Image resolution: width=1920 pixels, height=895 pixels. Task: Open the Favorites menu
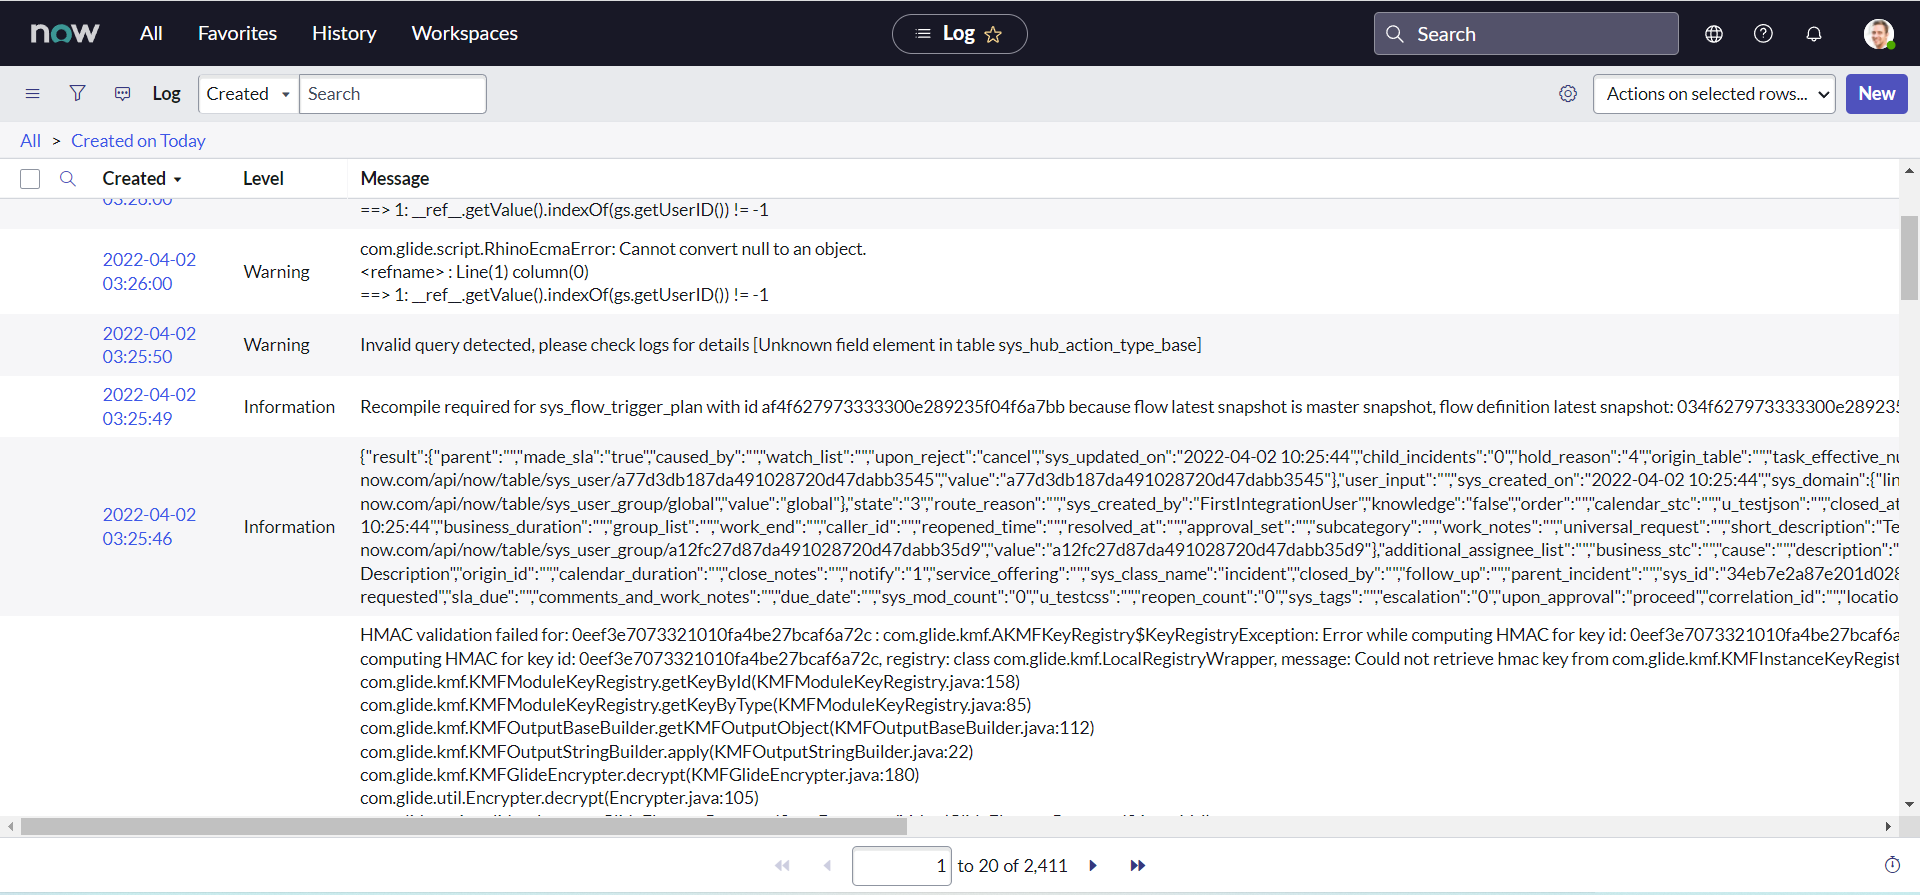(237, 33)
